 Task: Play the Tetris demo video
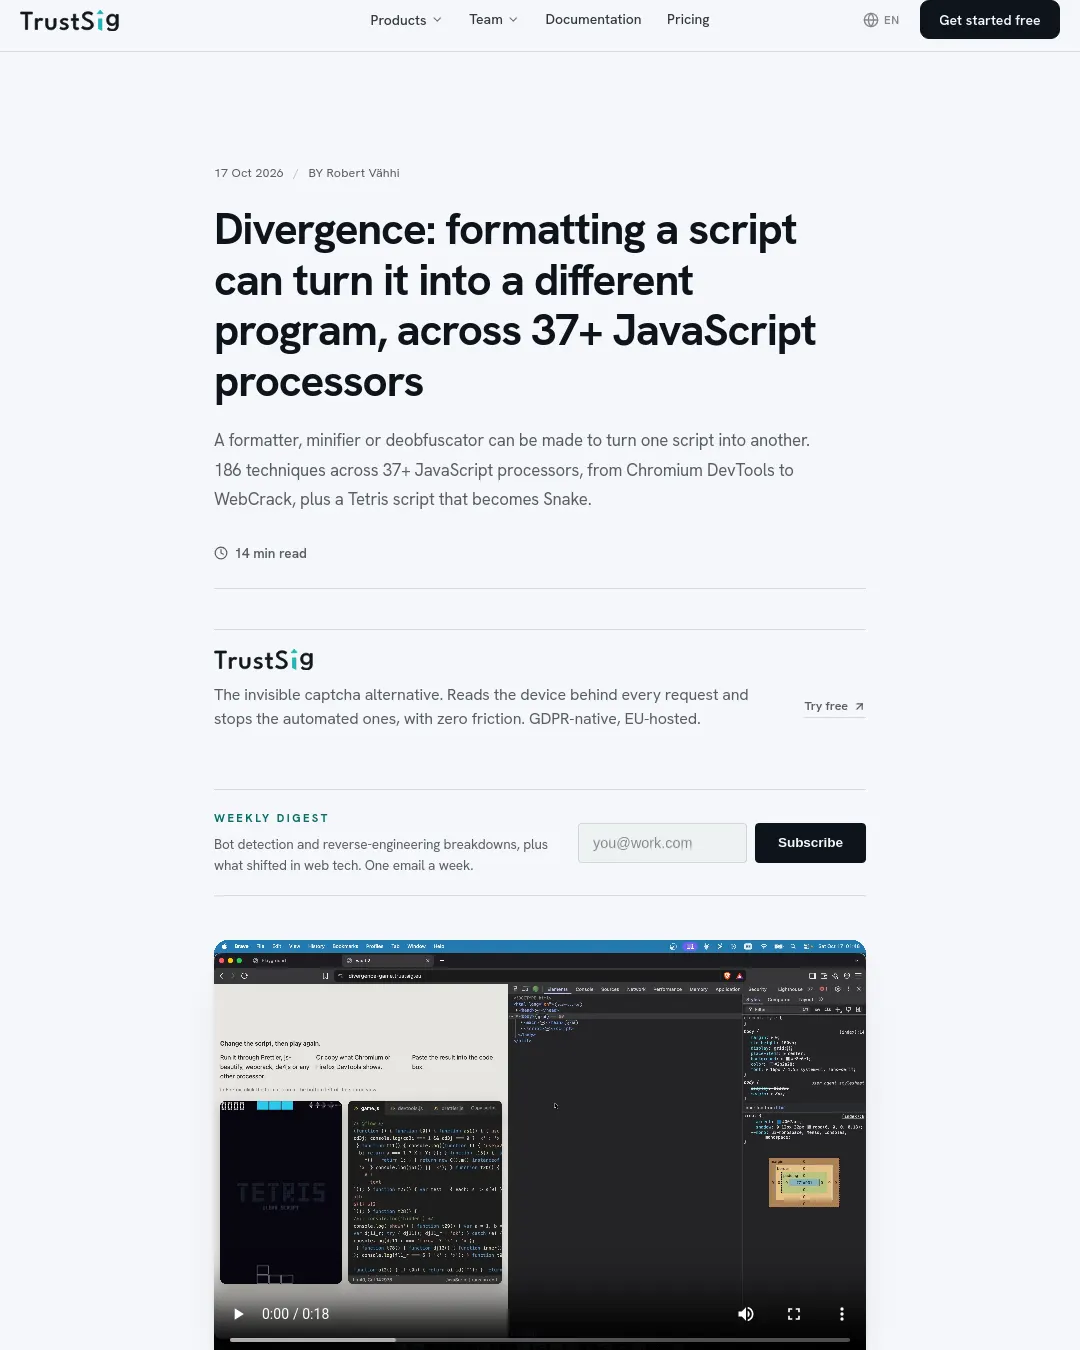pyautogui.click(x=238, y=1314)
